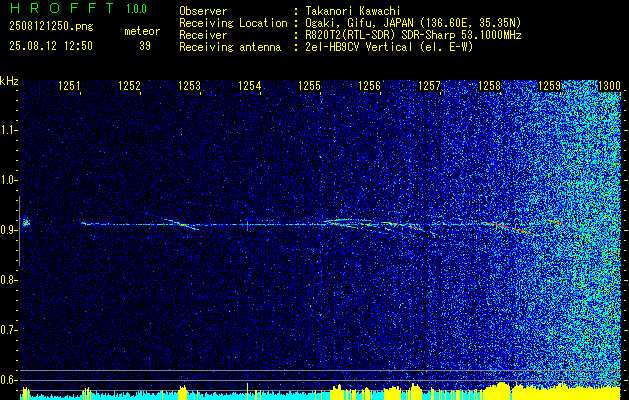Click the R820T2(RTL-SDR) SDR-Sharp 53.1000MHz text
The width and height of the screenshot is (629, 400).
413,35
